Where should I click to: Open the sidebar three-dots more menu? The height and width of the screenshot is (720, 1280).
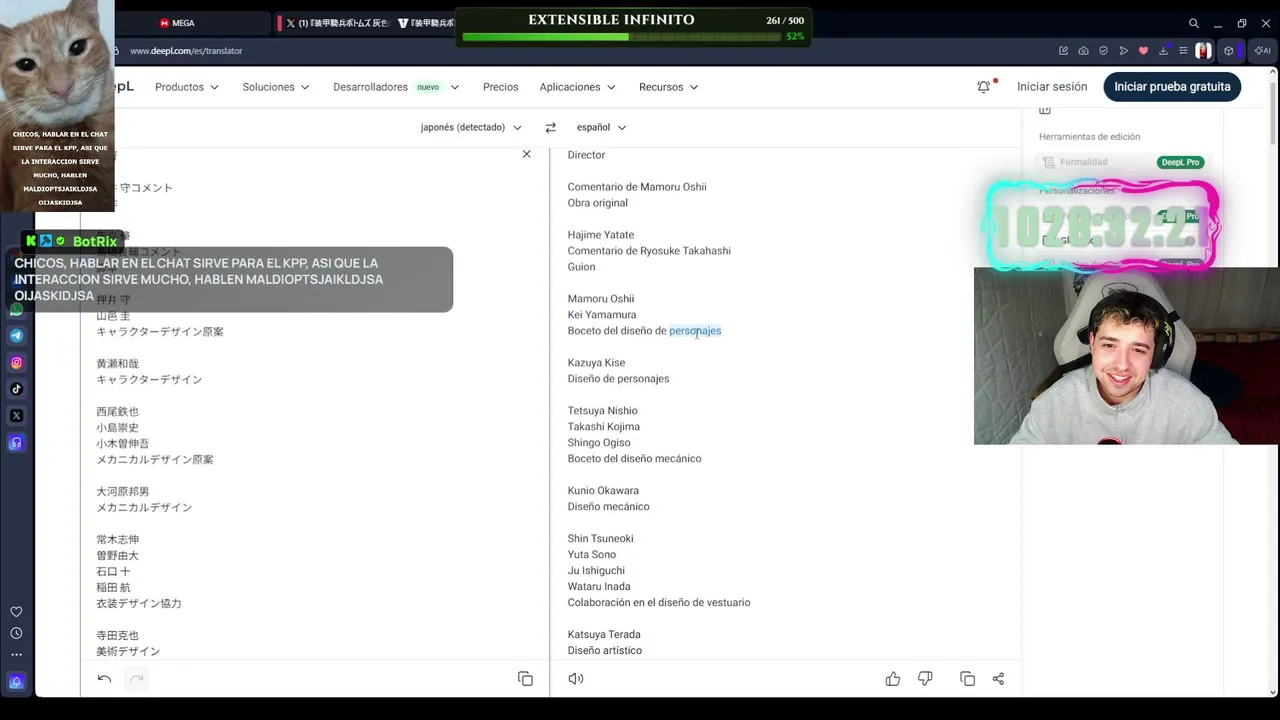click(x=16, y=655)
